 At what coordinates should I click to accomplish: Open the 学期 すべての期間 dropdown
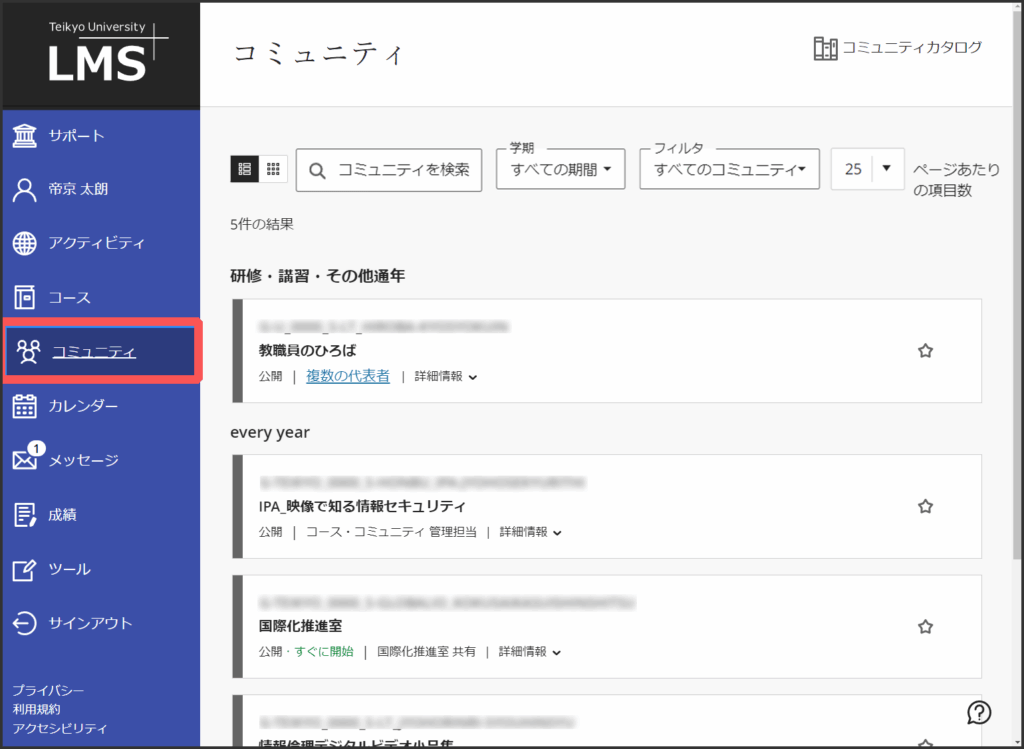pos(560,169)
